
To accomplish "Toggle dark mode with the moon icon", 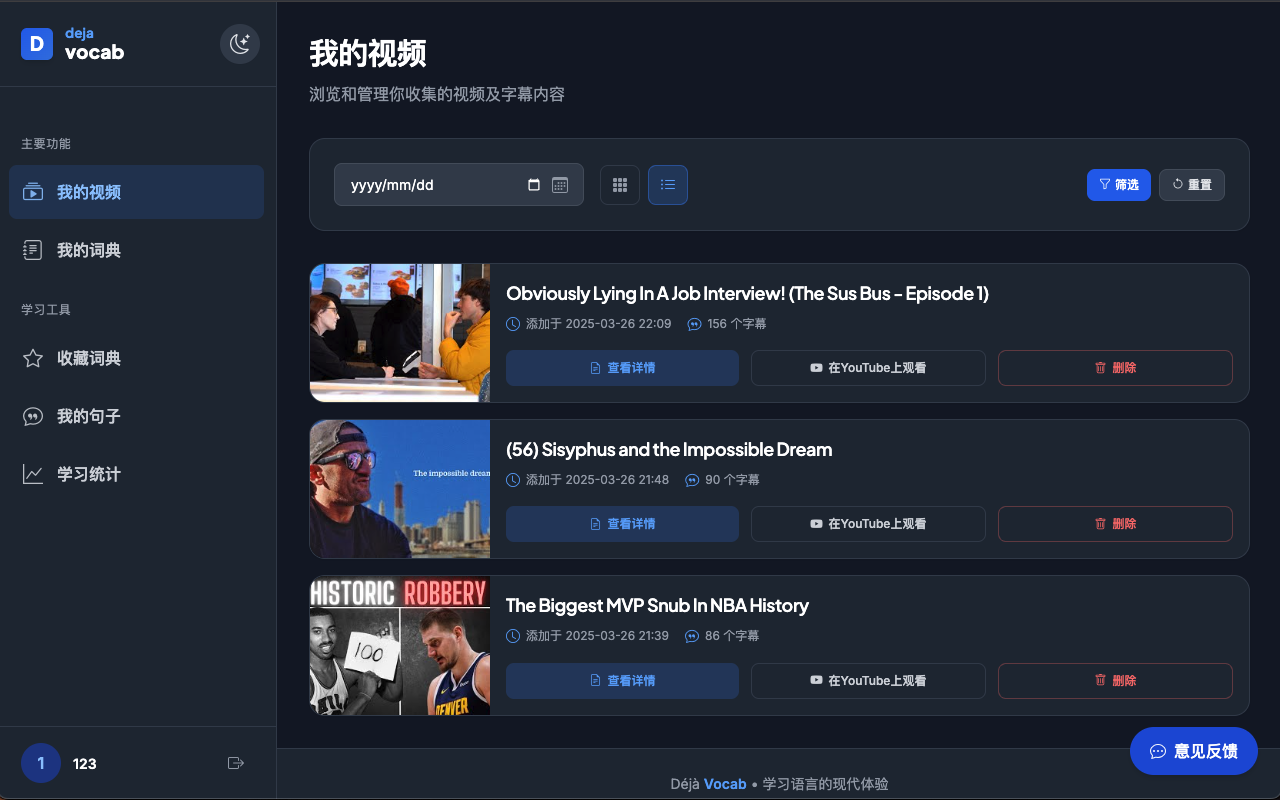I will [x=240, y=44].
